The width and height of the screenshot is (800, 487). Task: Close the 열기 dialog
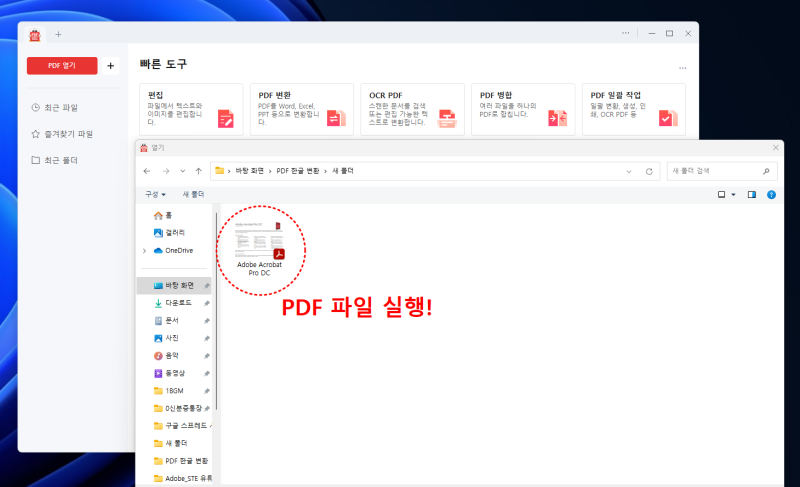[x=776, y=147]
